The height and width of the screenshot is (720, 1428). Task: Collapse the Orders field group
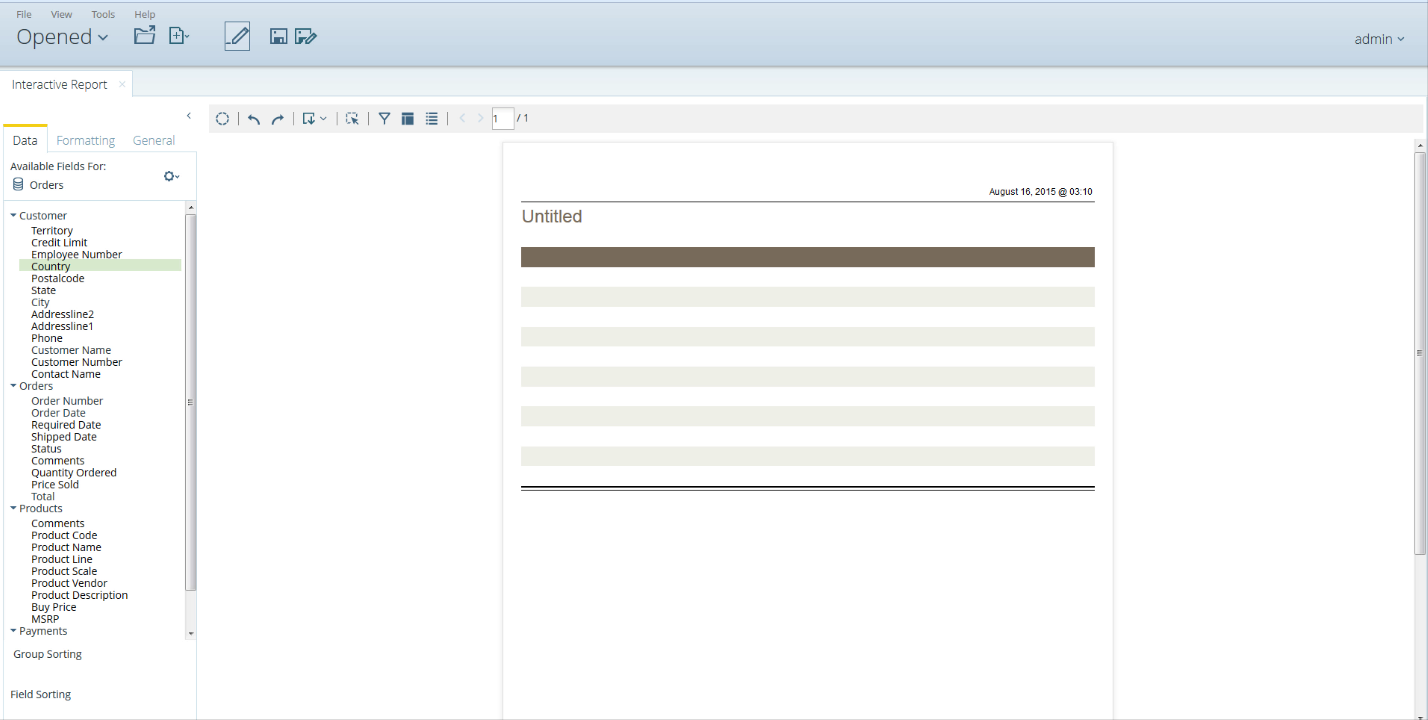pyautogui.click(x=14, y=385)
